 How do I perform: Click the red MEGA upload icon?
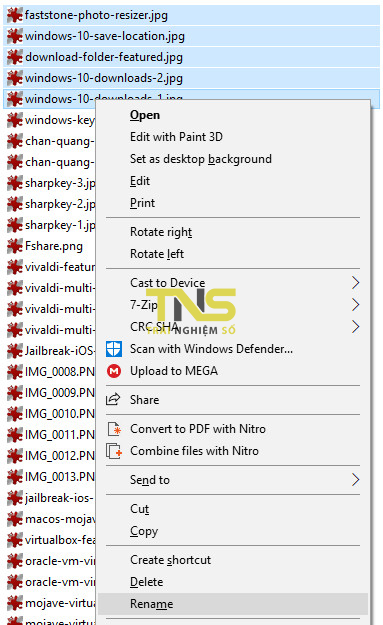(x=114, y=371)
